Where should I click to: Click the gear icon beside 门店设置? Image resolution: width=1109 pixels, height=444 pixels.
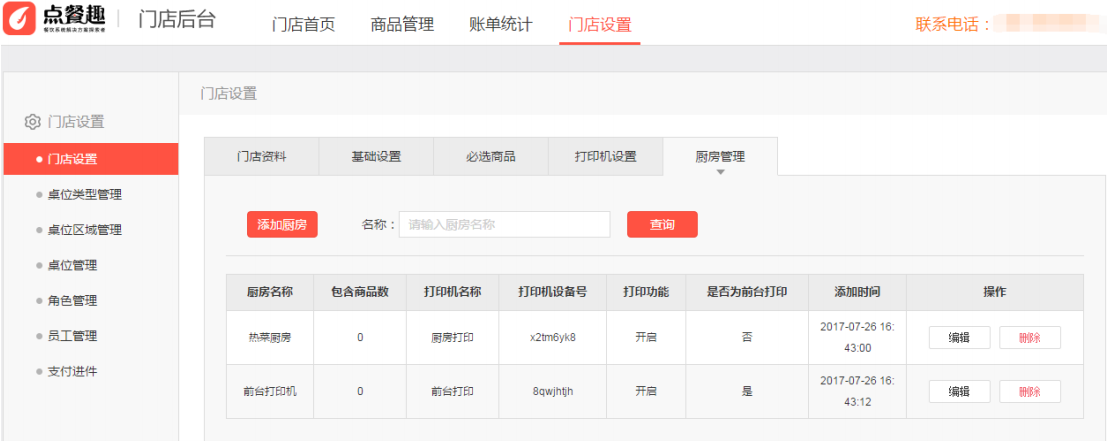(x=33, y=122)
